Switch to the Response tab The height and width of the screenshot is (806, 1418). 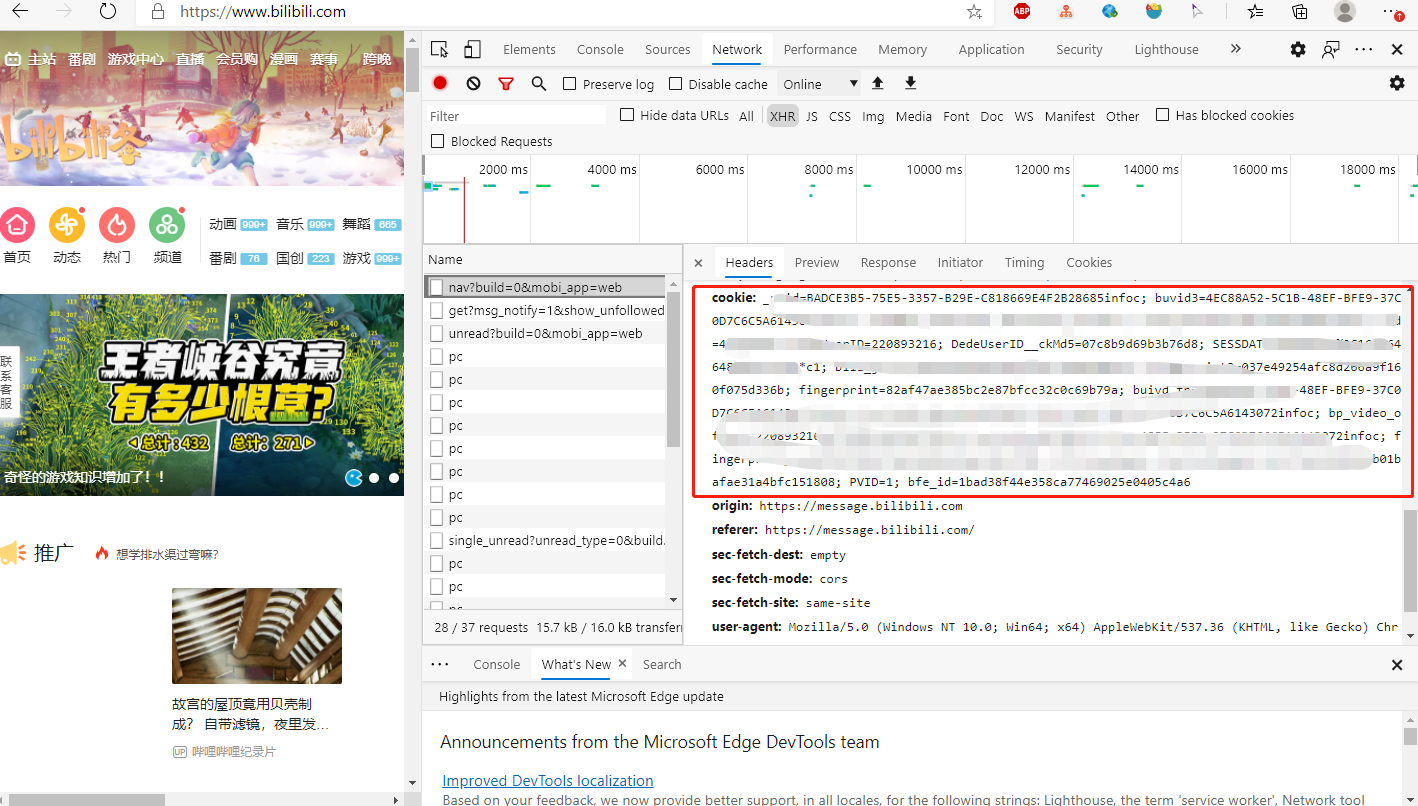[x=888, y=262]
